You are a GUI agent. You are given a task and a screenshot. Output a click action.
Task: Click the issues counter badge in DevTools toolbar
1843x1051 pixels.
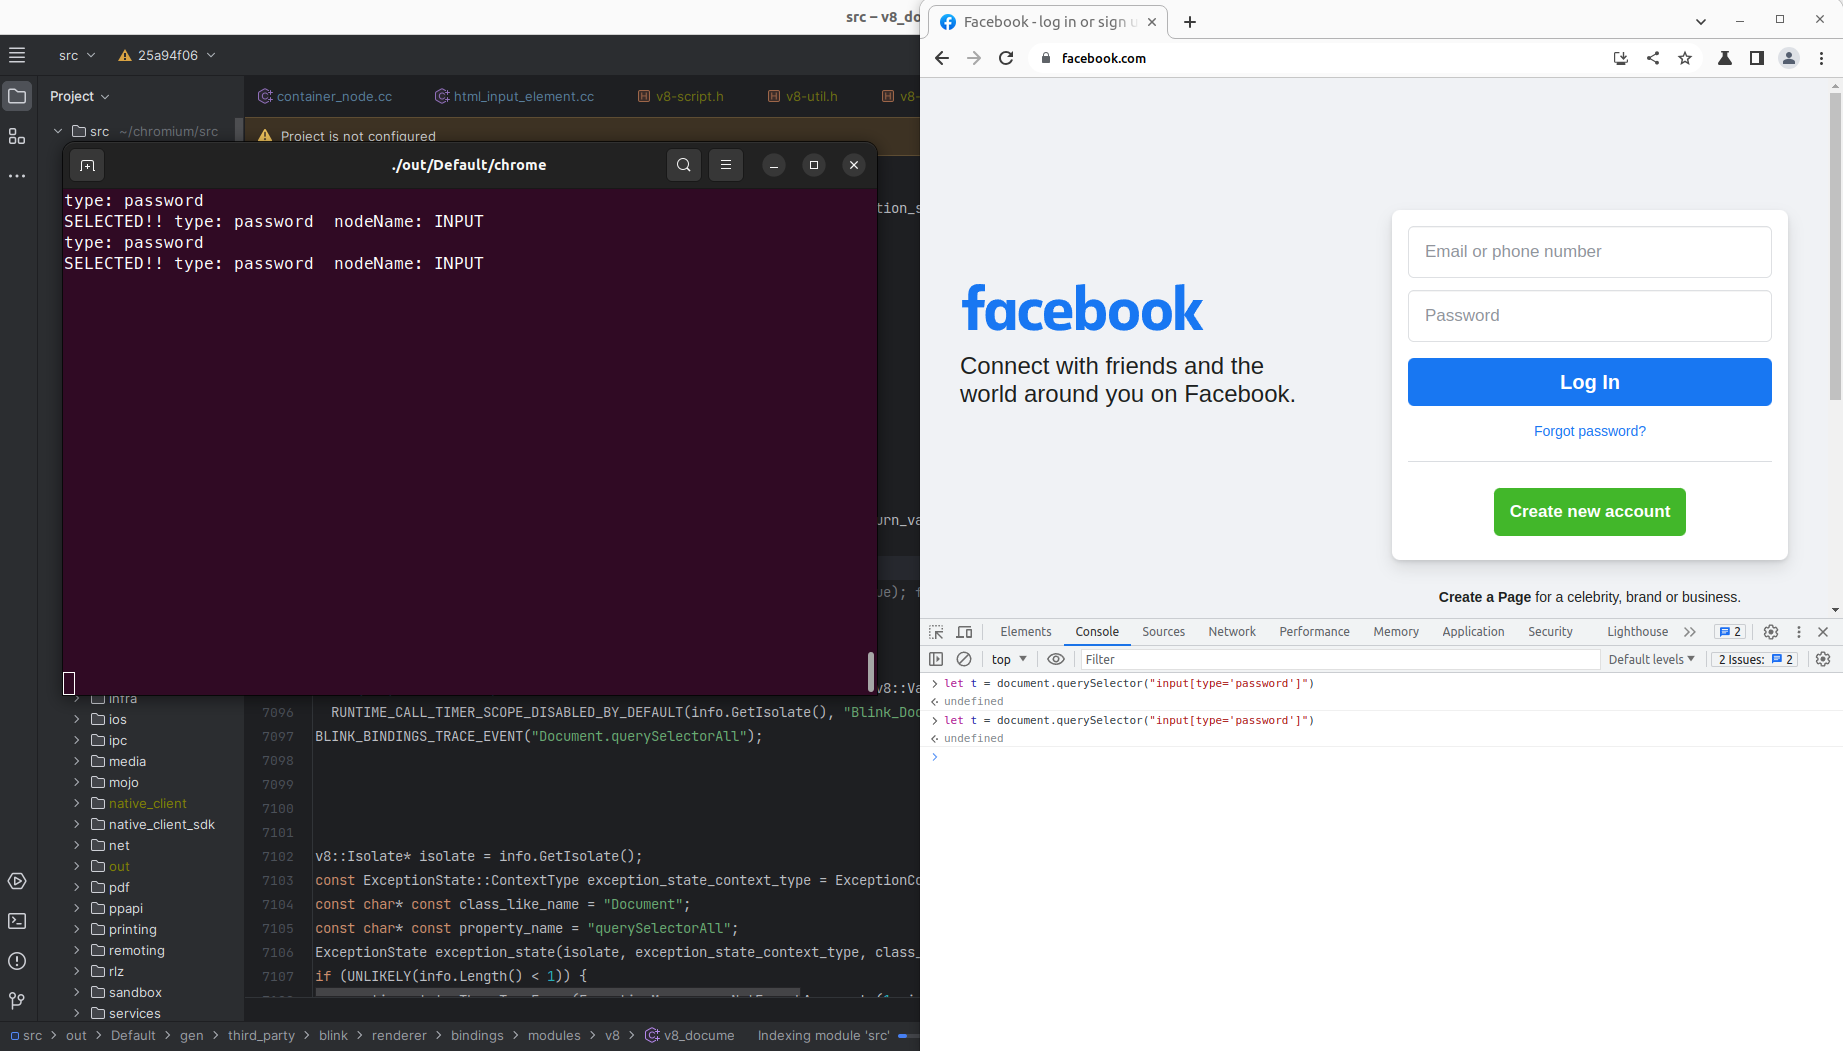(x=1730, y=632)
